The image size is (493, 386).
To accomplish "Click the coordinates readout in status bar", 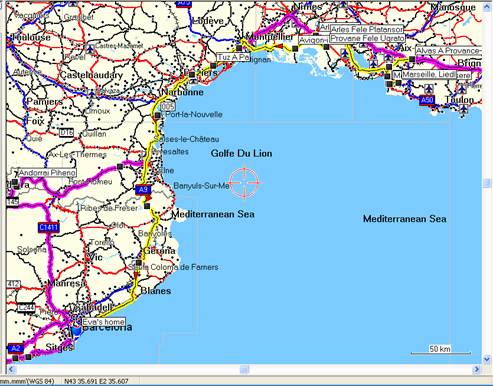I will 96,381.
